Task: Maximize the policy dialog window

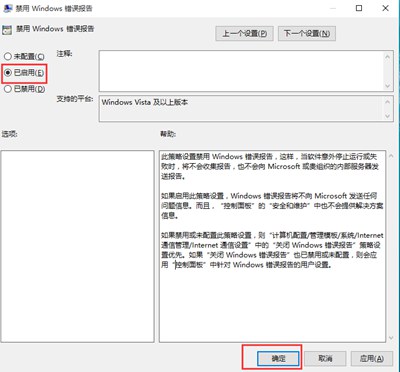Action: point(359,8)
